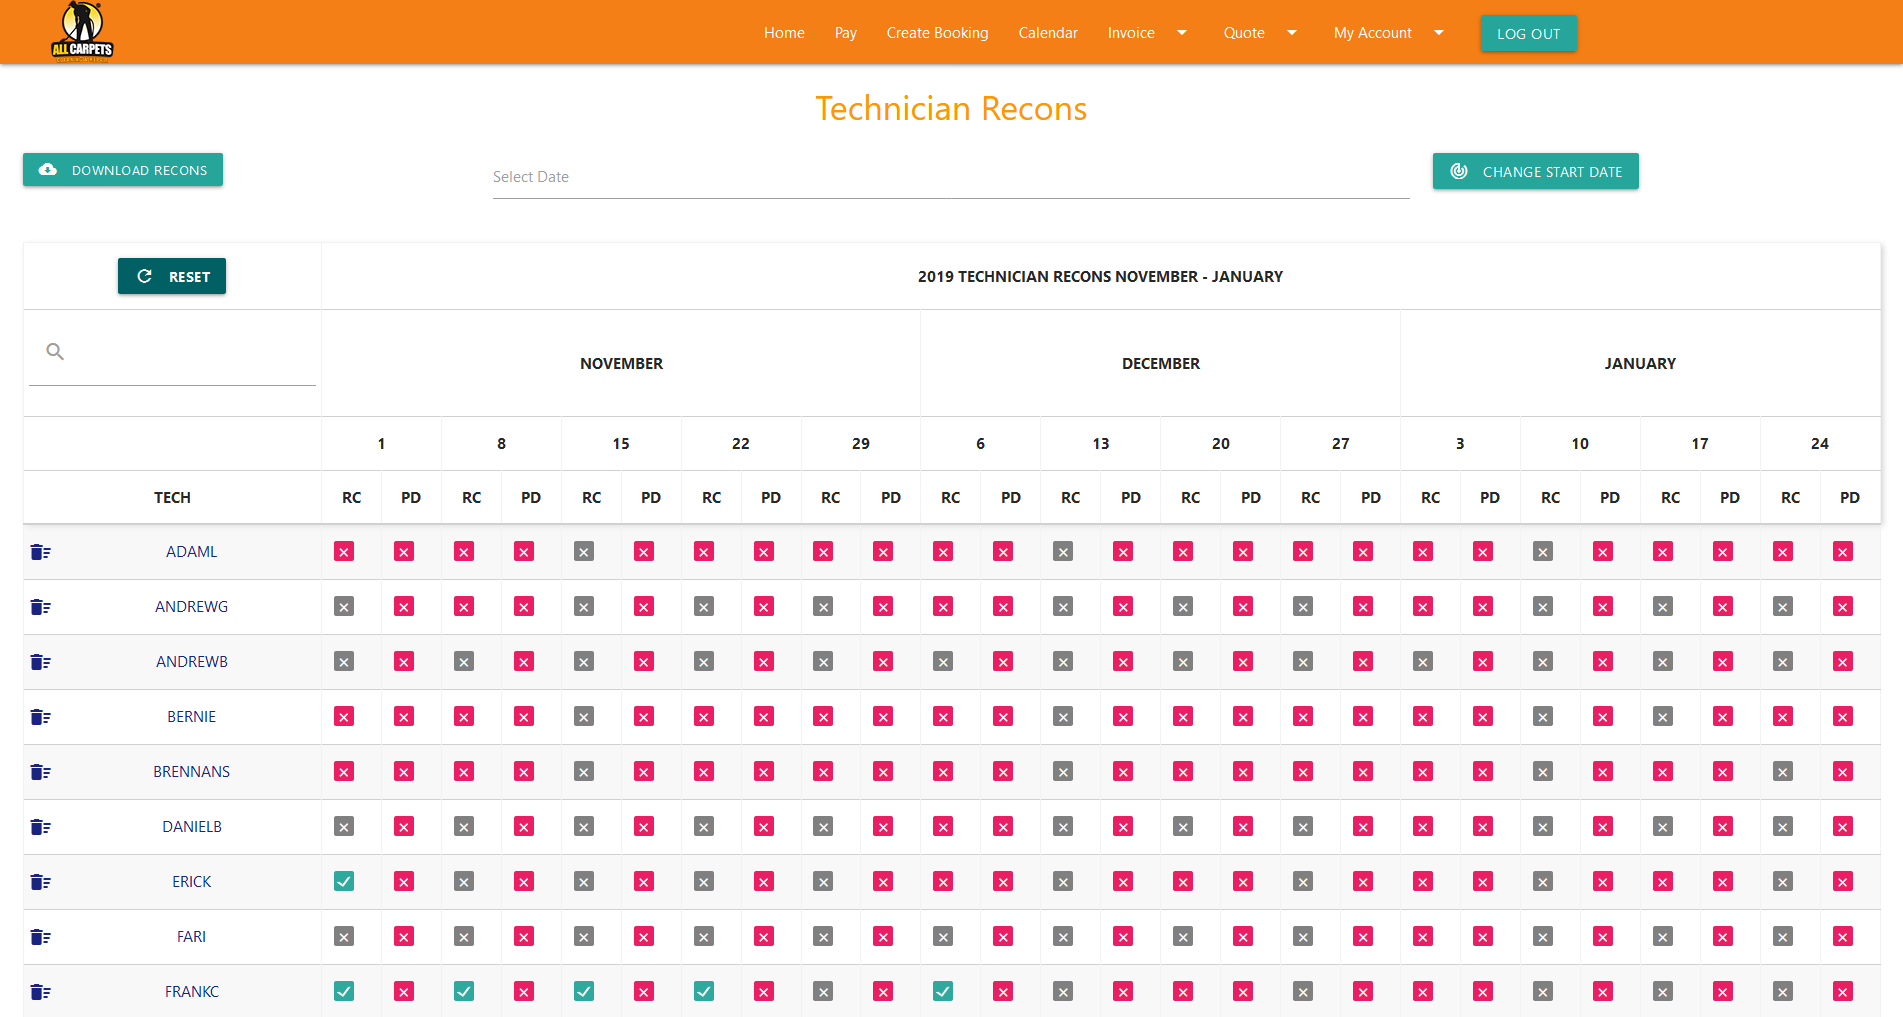This screenshot has width=1903, height=1017.
Task: Open the row menu icon for ADAML
Action: pyautogui.click(x=40, y=552)
